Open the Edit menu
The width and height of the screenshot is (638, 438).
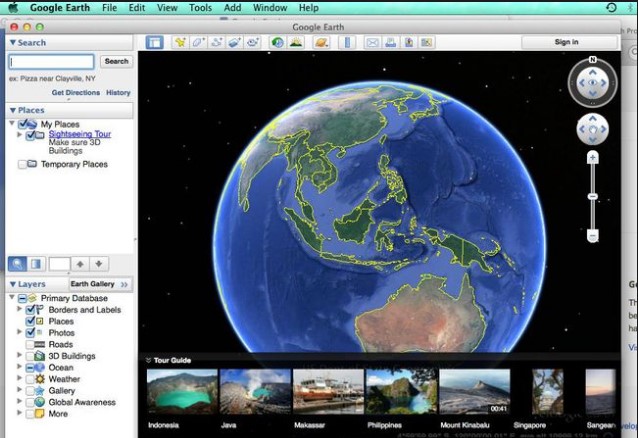[137, 8]
